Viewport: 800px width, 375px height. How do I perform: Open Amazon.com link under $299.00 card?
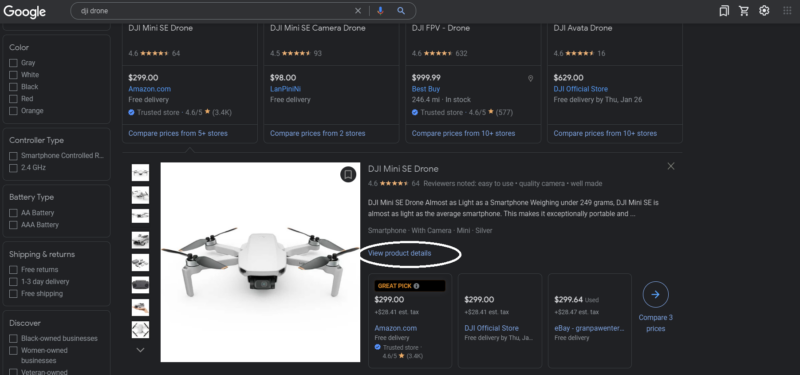149,89
